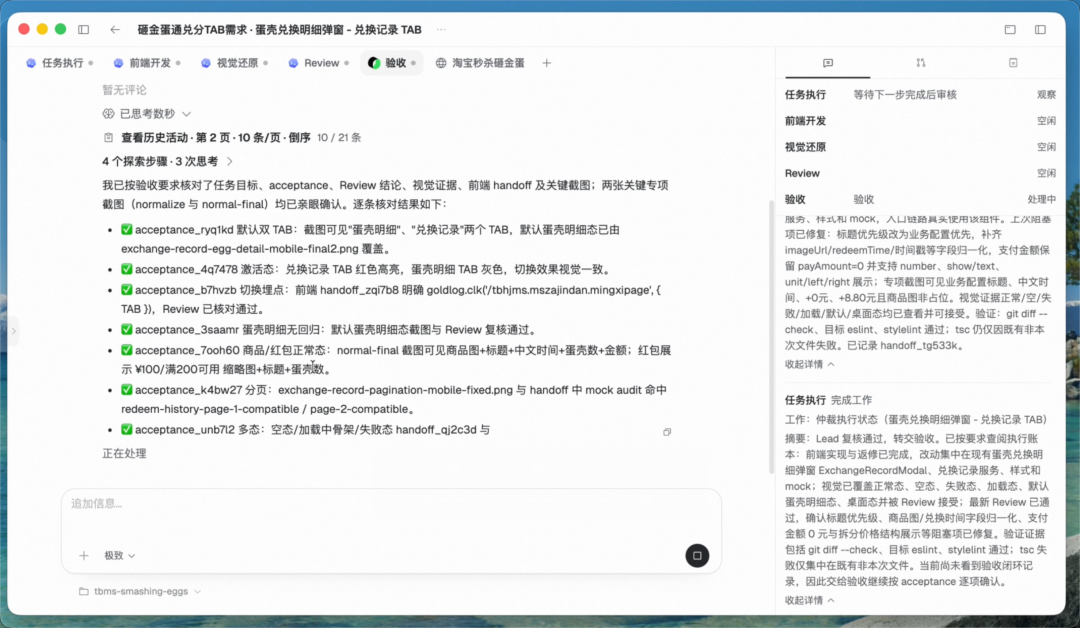Click the bottom panel layout icon at top right
Screen dimensions: 1080x628
point(1010,30)
